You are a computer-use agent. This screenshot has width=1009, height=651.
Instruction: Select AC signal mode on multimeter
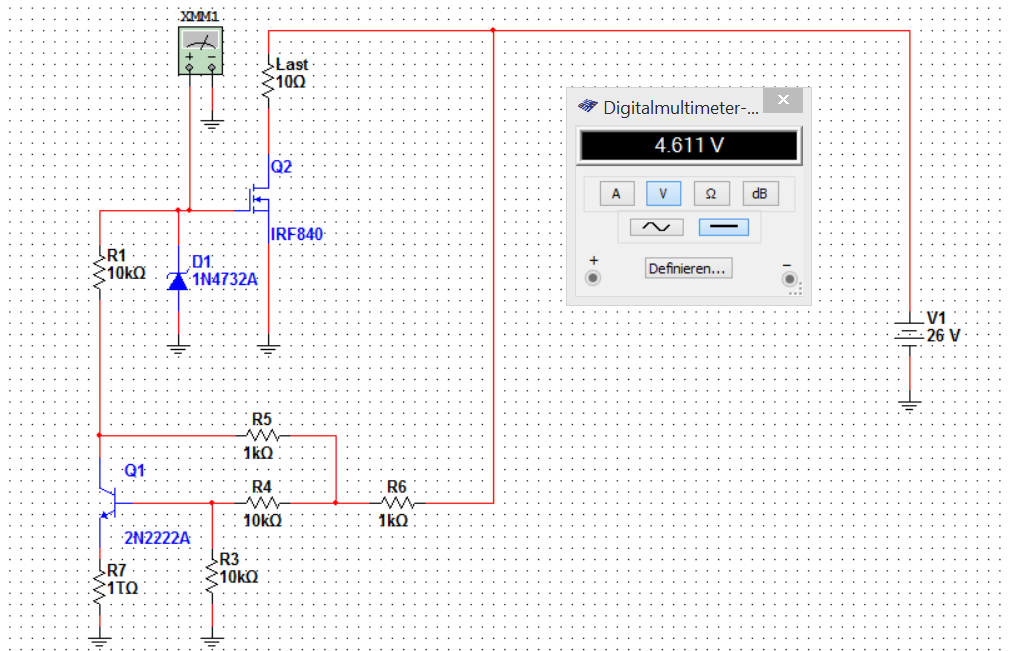(656, 227)
